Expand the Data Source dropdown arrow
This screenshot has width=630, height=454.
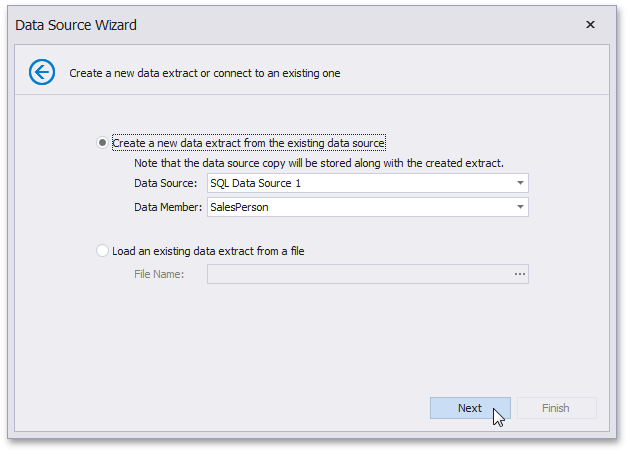tap(520, 183)
